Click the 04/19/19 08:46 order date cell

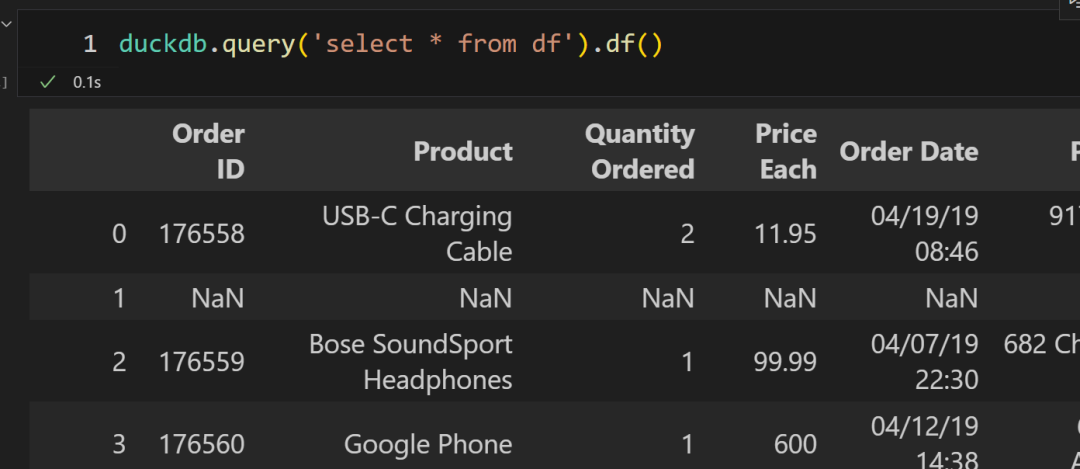click(924, 233)
